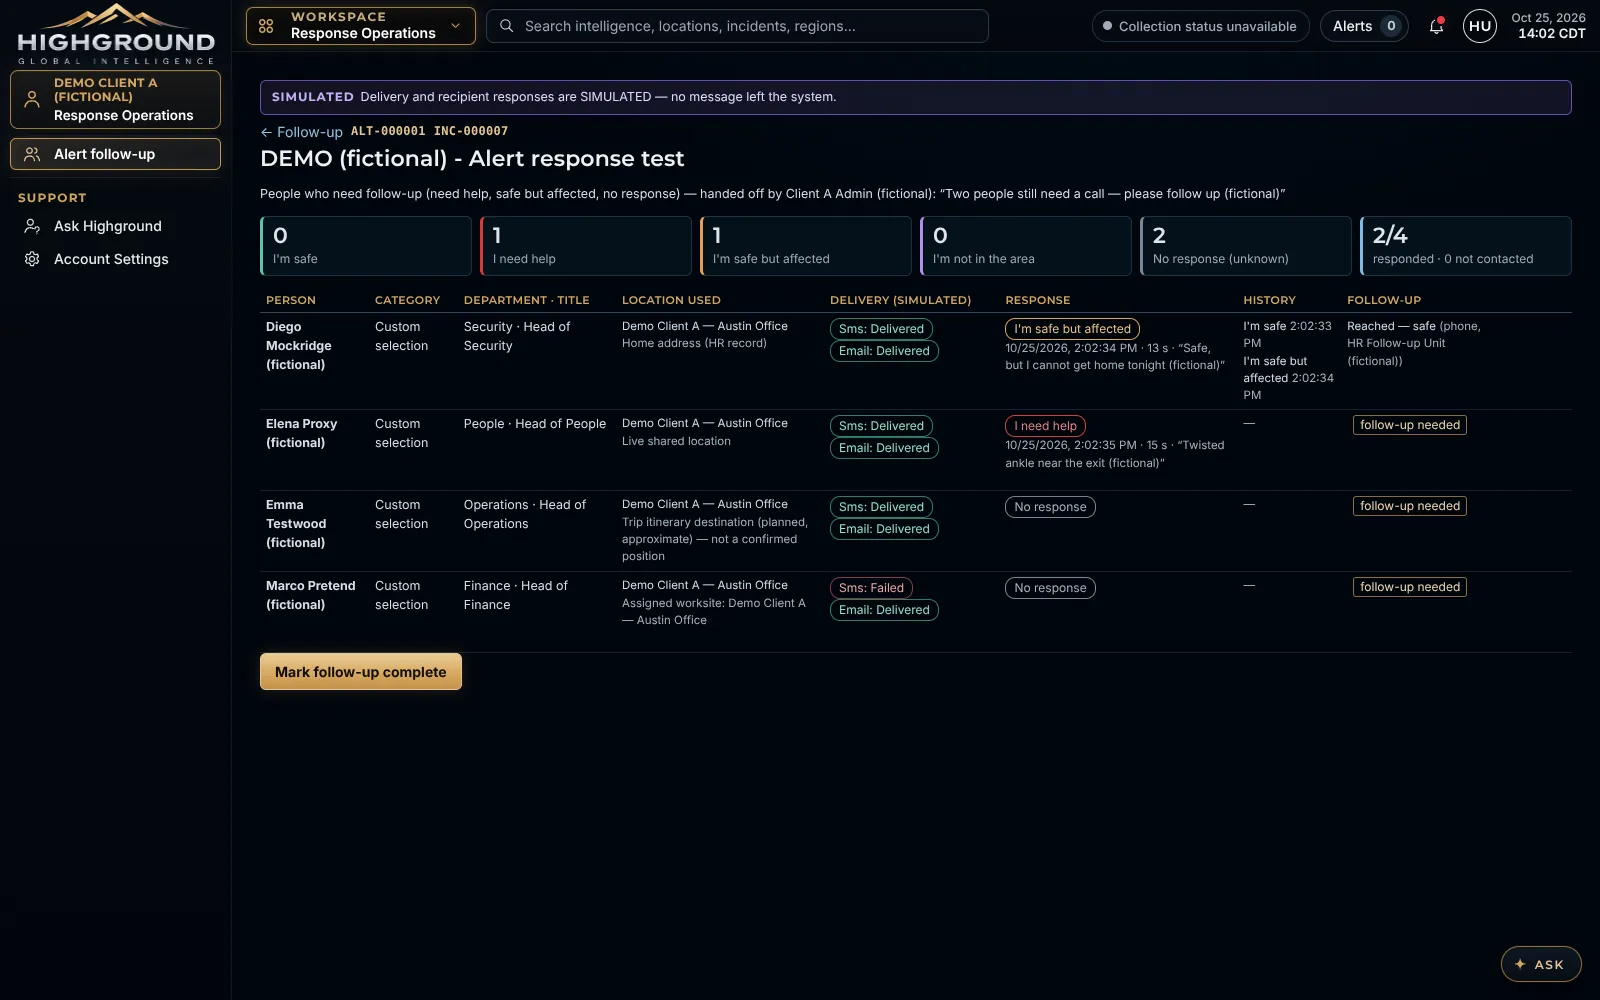Image resolution: width=1600 pixels, height=1000 pixels.
Task: Open the notifications bell icon
Action: pyautogui.click(x=1436, y=26)
